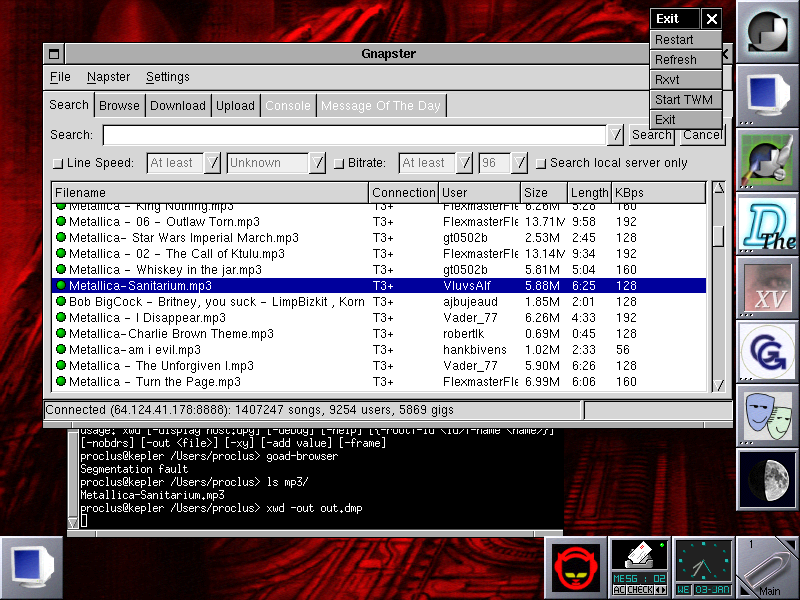Click the results list vertical scrollbar thumb

pyautogui.click(x=717, y=235)
